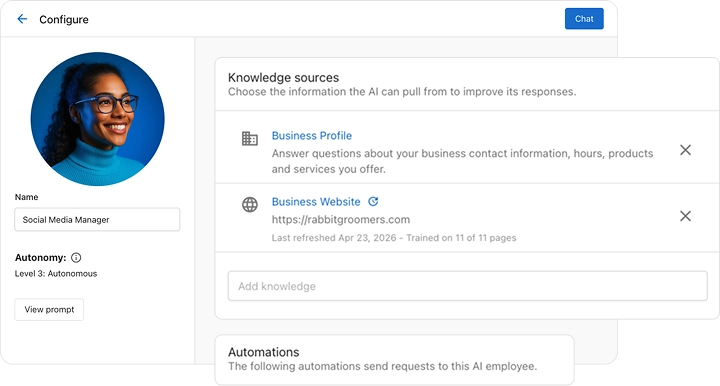Refresh the Business Website source

(x=373, y=201)
